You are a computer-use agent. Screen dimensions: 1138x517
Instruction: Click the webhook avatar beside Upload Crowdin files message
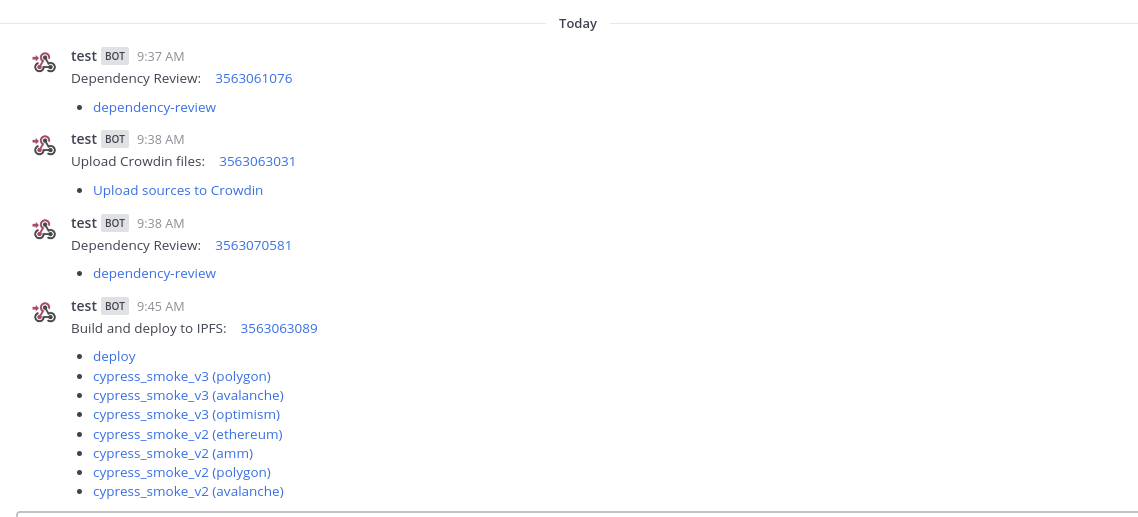(44, 145)
